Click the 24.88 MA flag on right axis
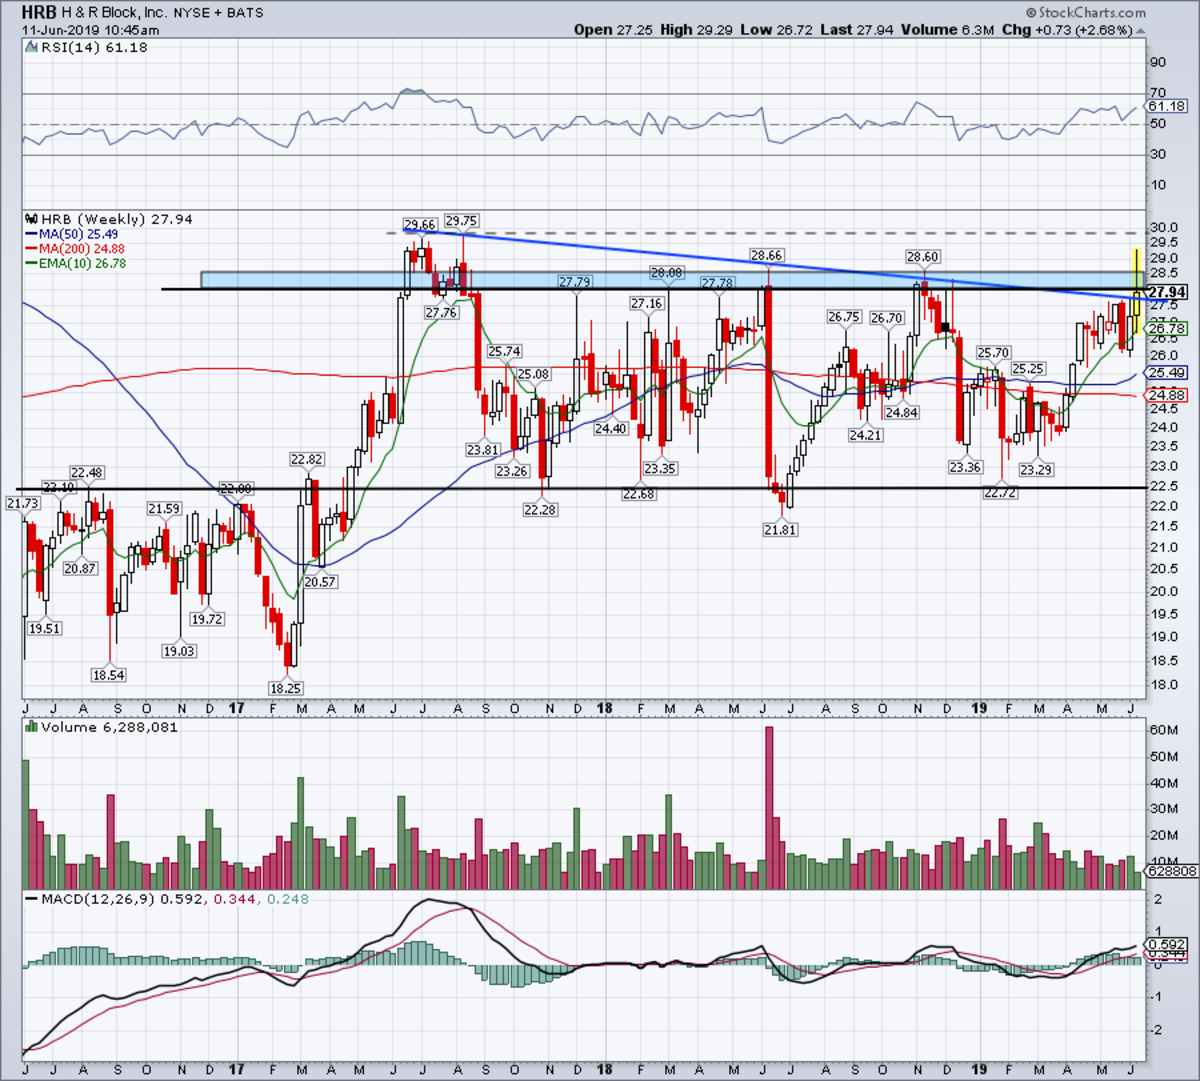The height and width of the screenshot is (1081, 1200). 1166,395
